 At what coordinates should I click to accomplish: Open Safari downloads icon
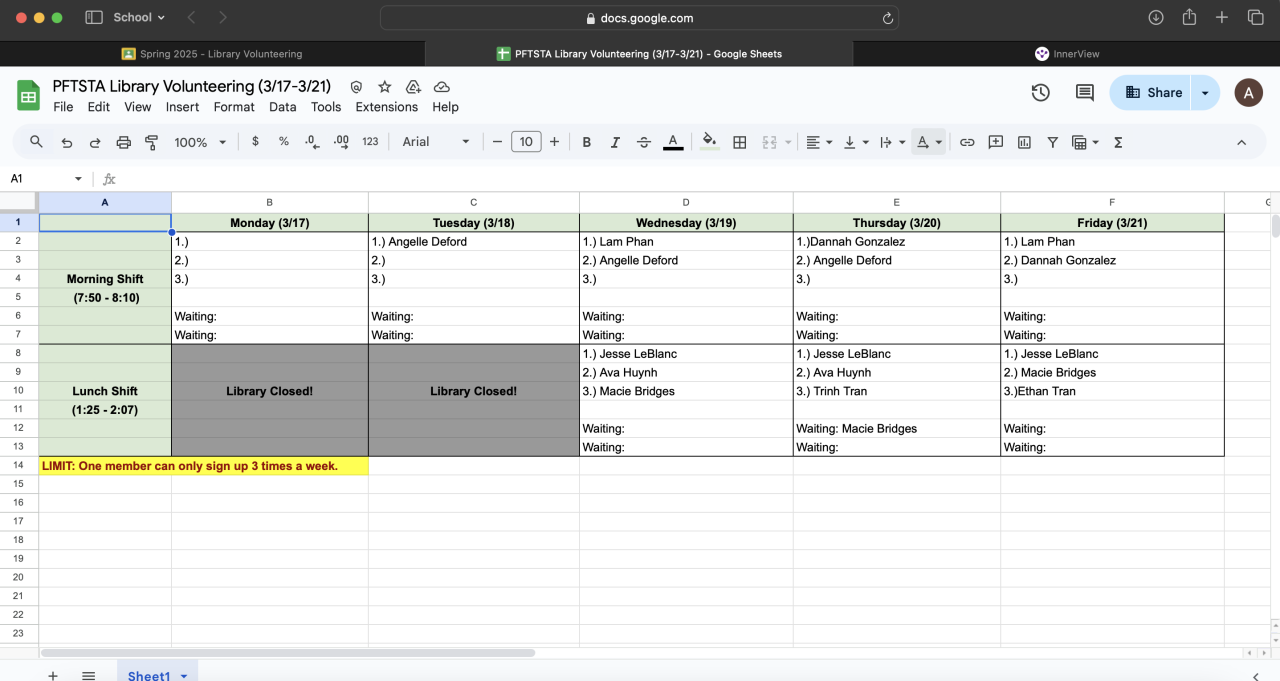tap(1156, 18)
